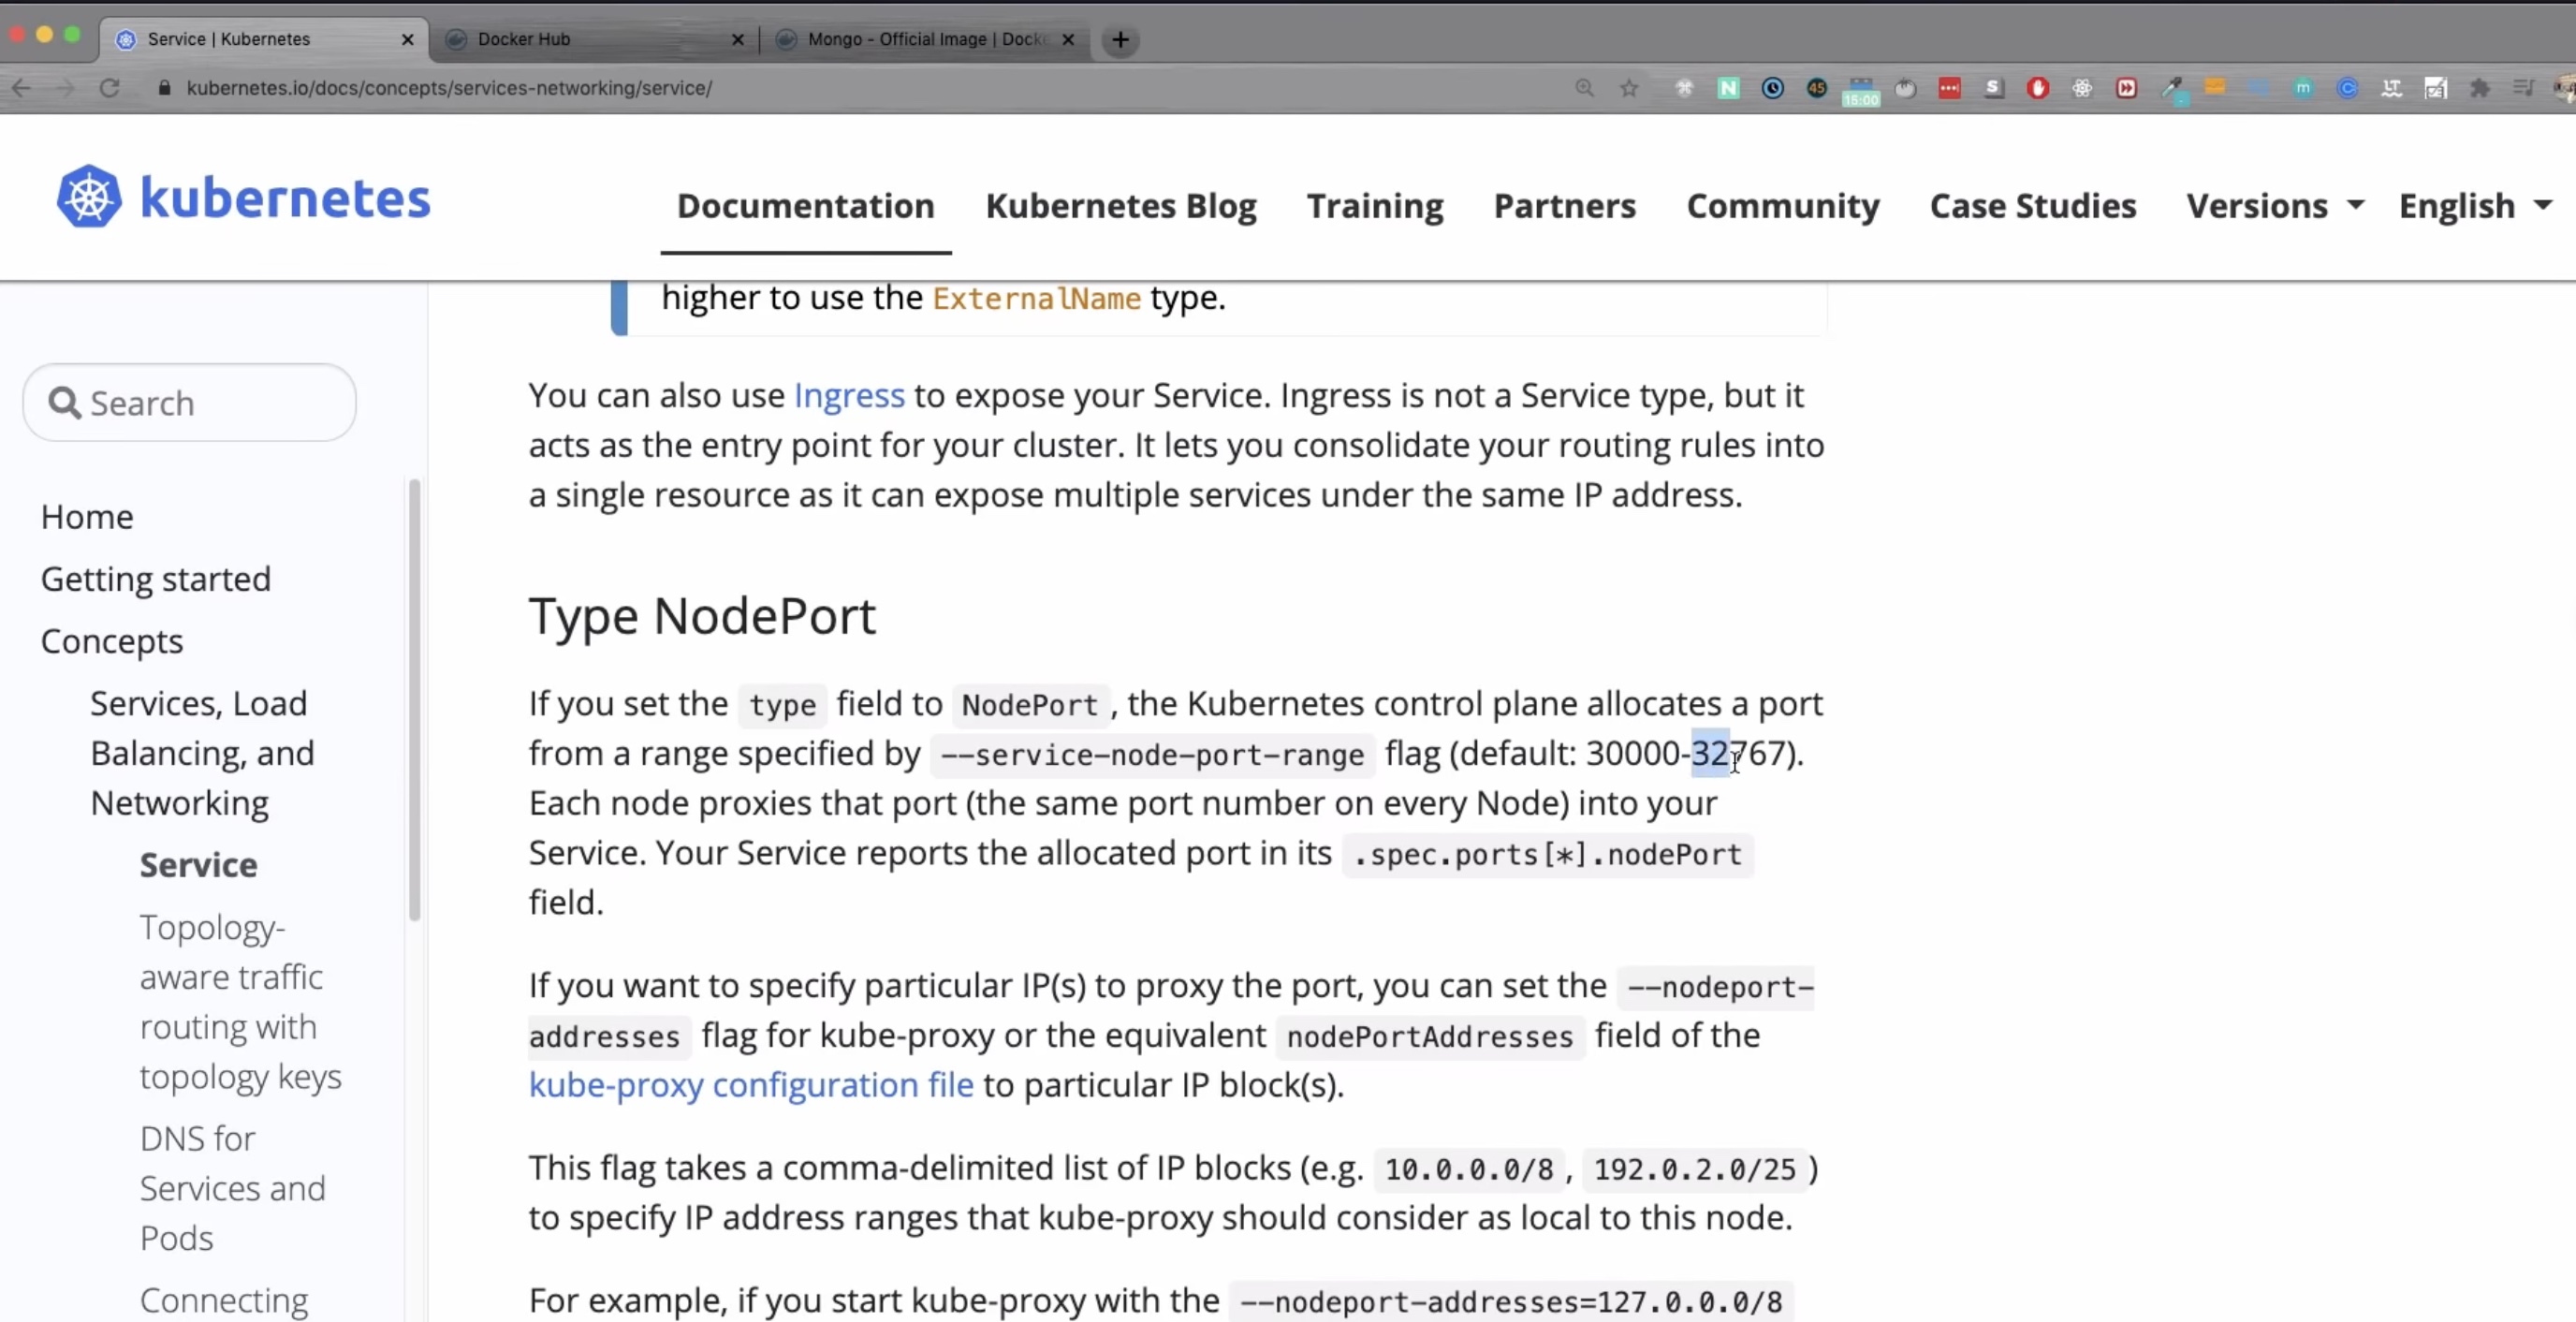Viewport: 2576px width, 1322px height.
Task: Click the ExternalName code text
Action: [1036, 298]
